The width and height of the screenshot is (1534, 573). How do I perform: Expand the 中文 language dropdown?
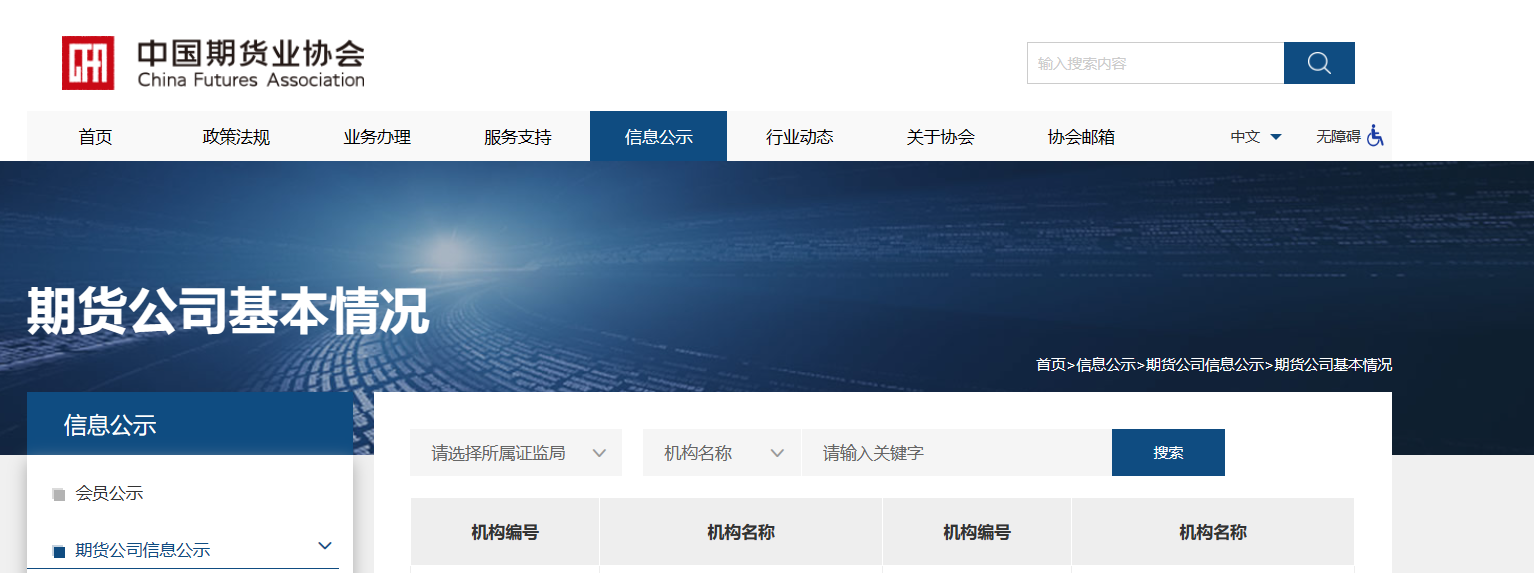[1256, 137]
